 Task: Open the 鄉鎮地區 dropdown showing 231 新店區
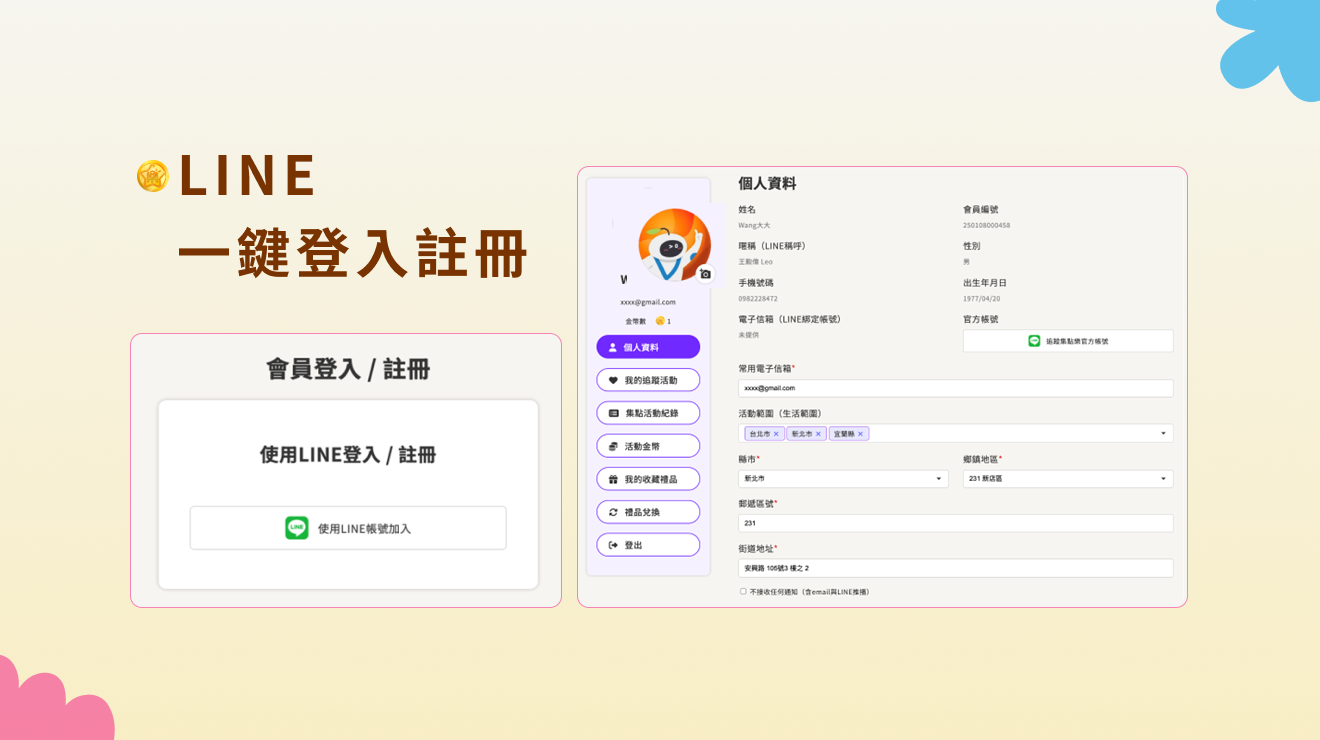pyautogui.click(x=1068, y=479)
